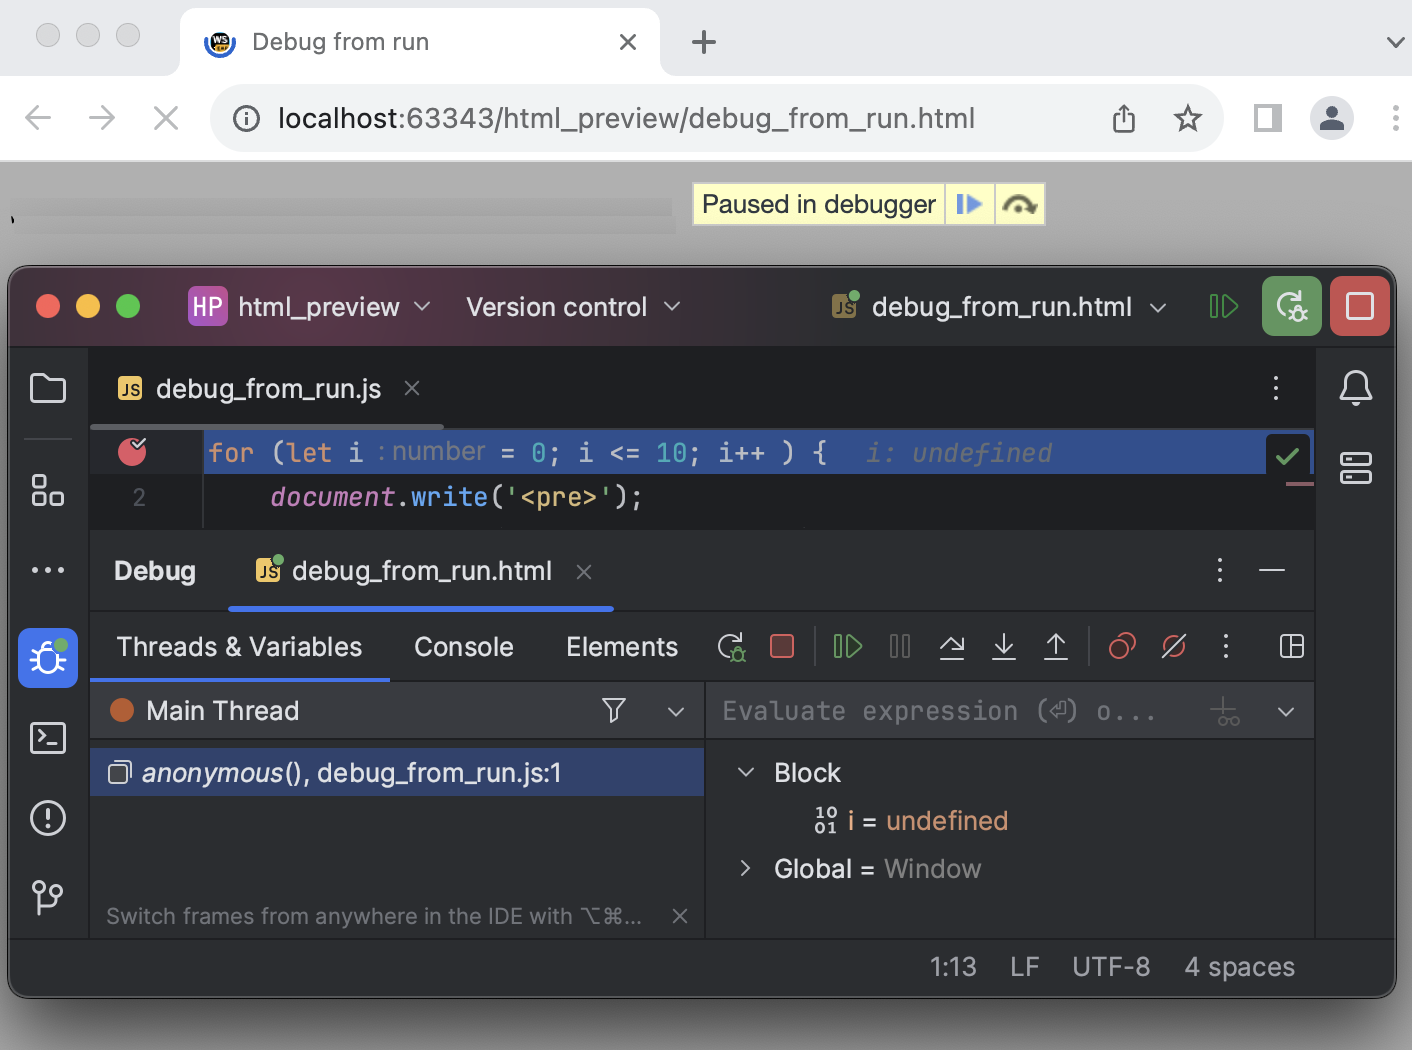Click the anonymous() stack frame entry
This screenshot has width=1412, height=1050.
352,772
